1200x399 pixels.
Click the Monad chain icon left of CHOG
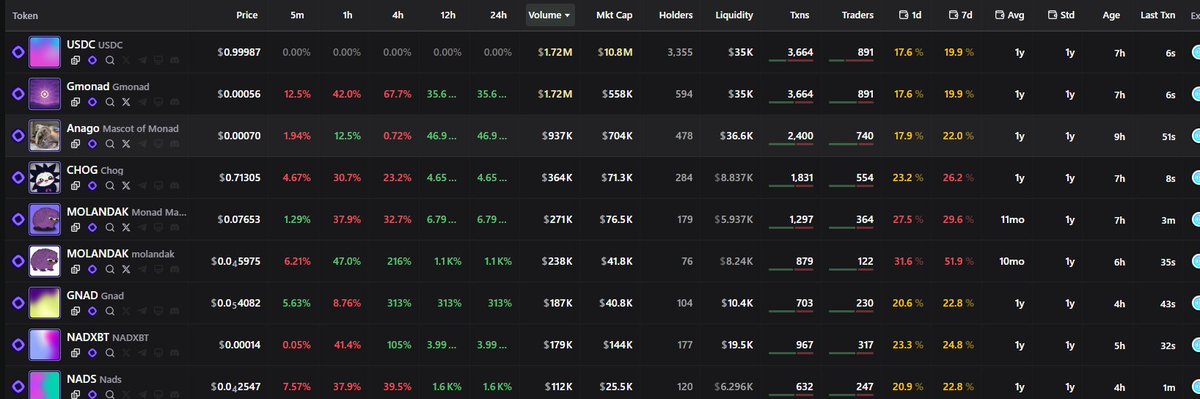pos(17,177)
